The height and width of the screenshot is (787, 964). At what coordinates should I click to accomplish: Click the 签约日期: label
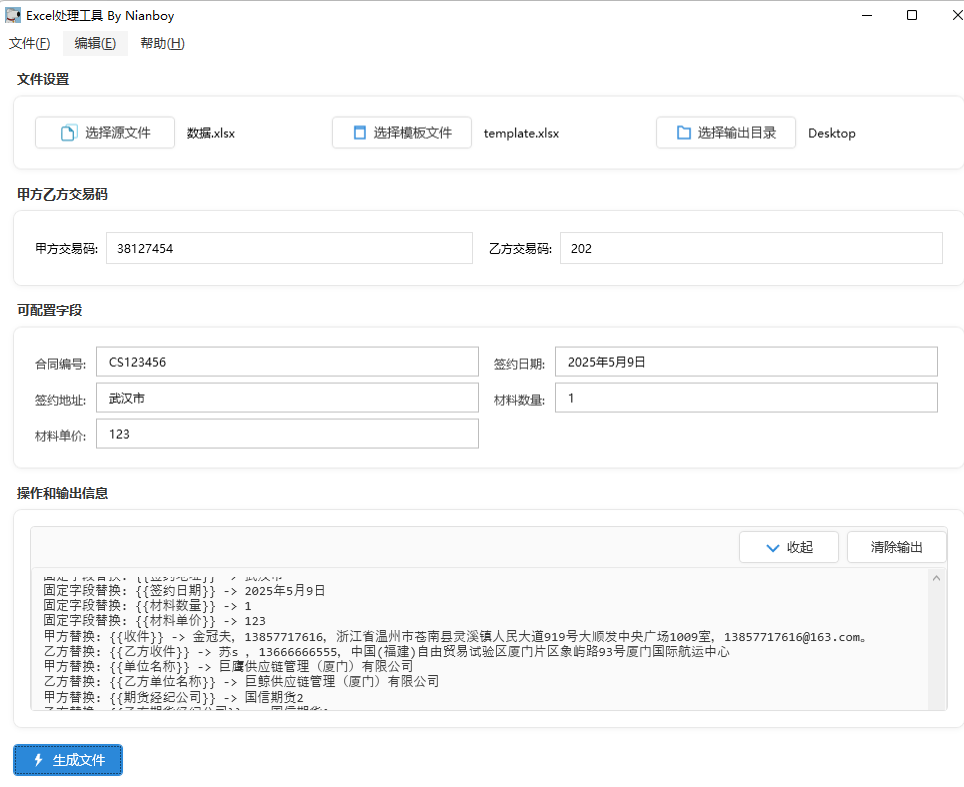[x=520, y=364]
